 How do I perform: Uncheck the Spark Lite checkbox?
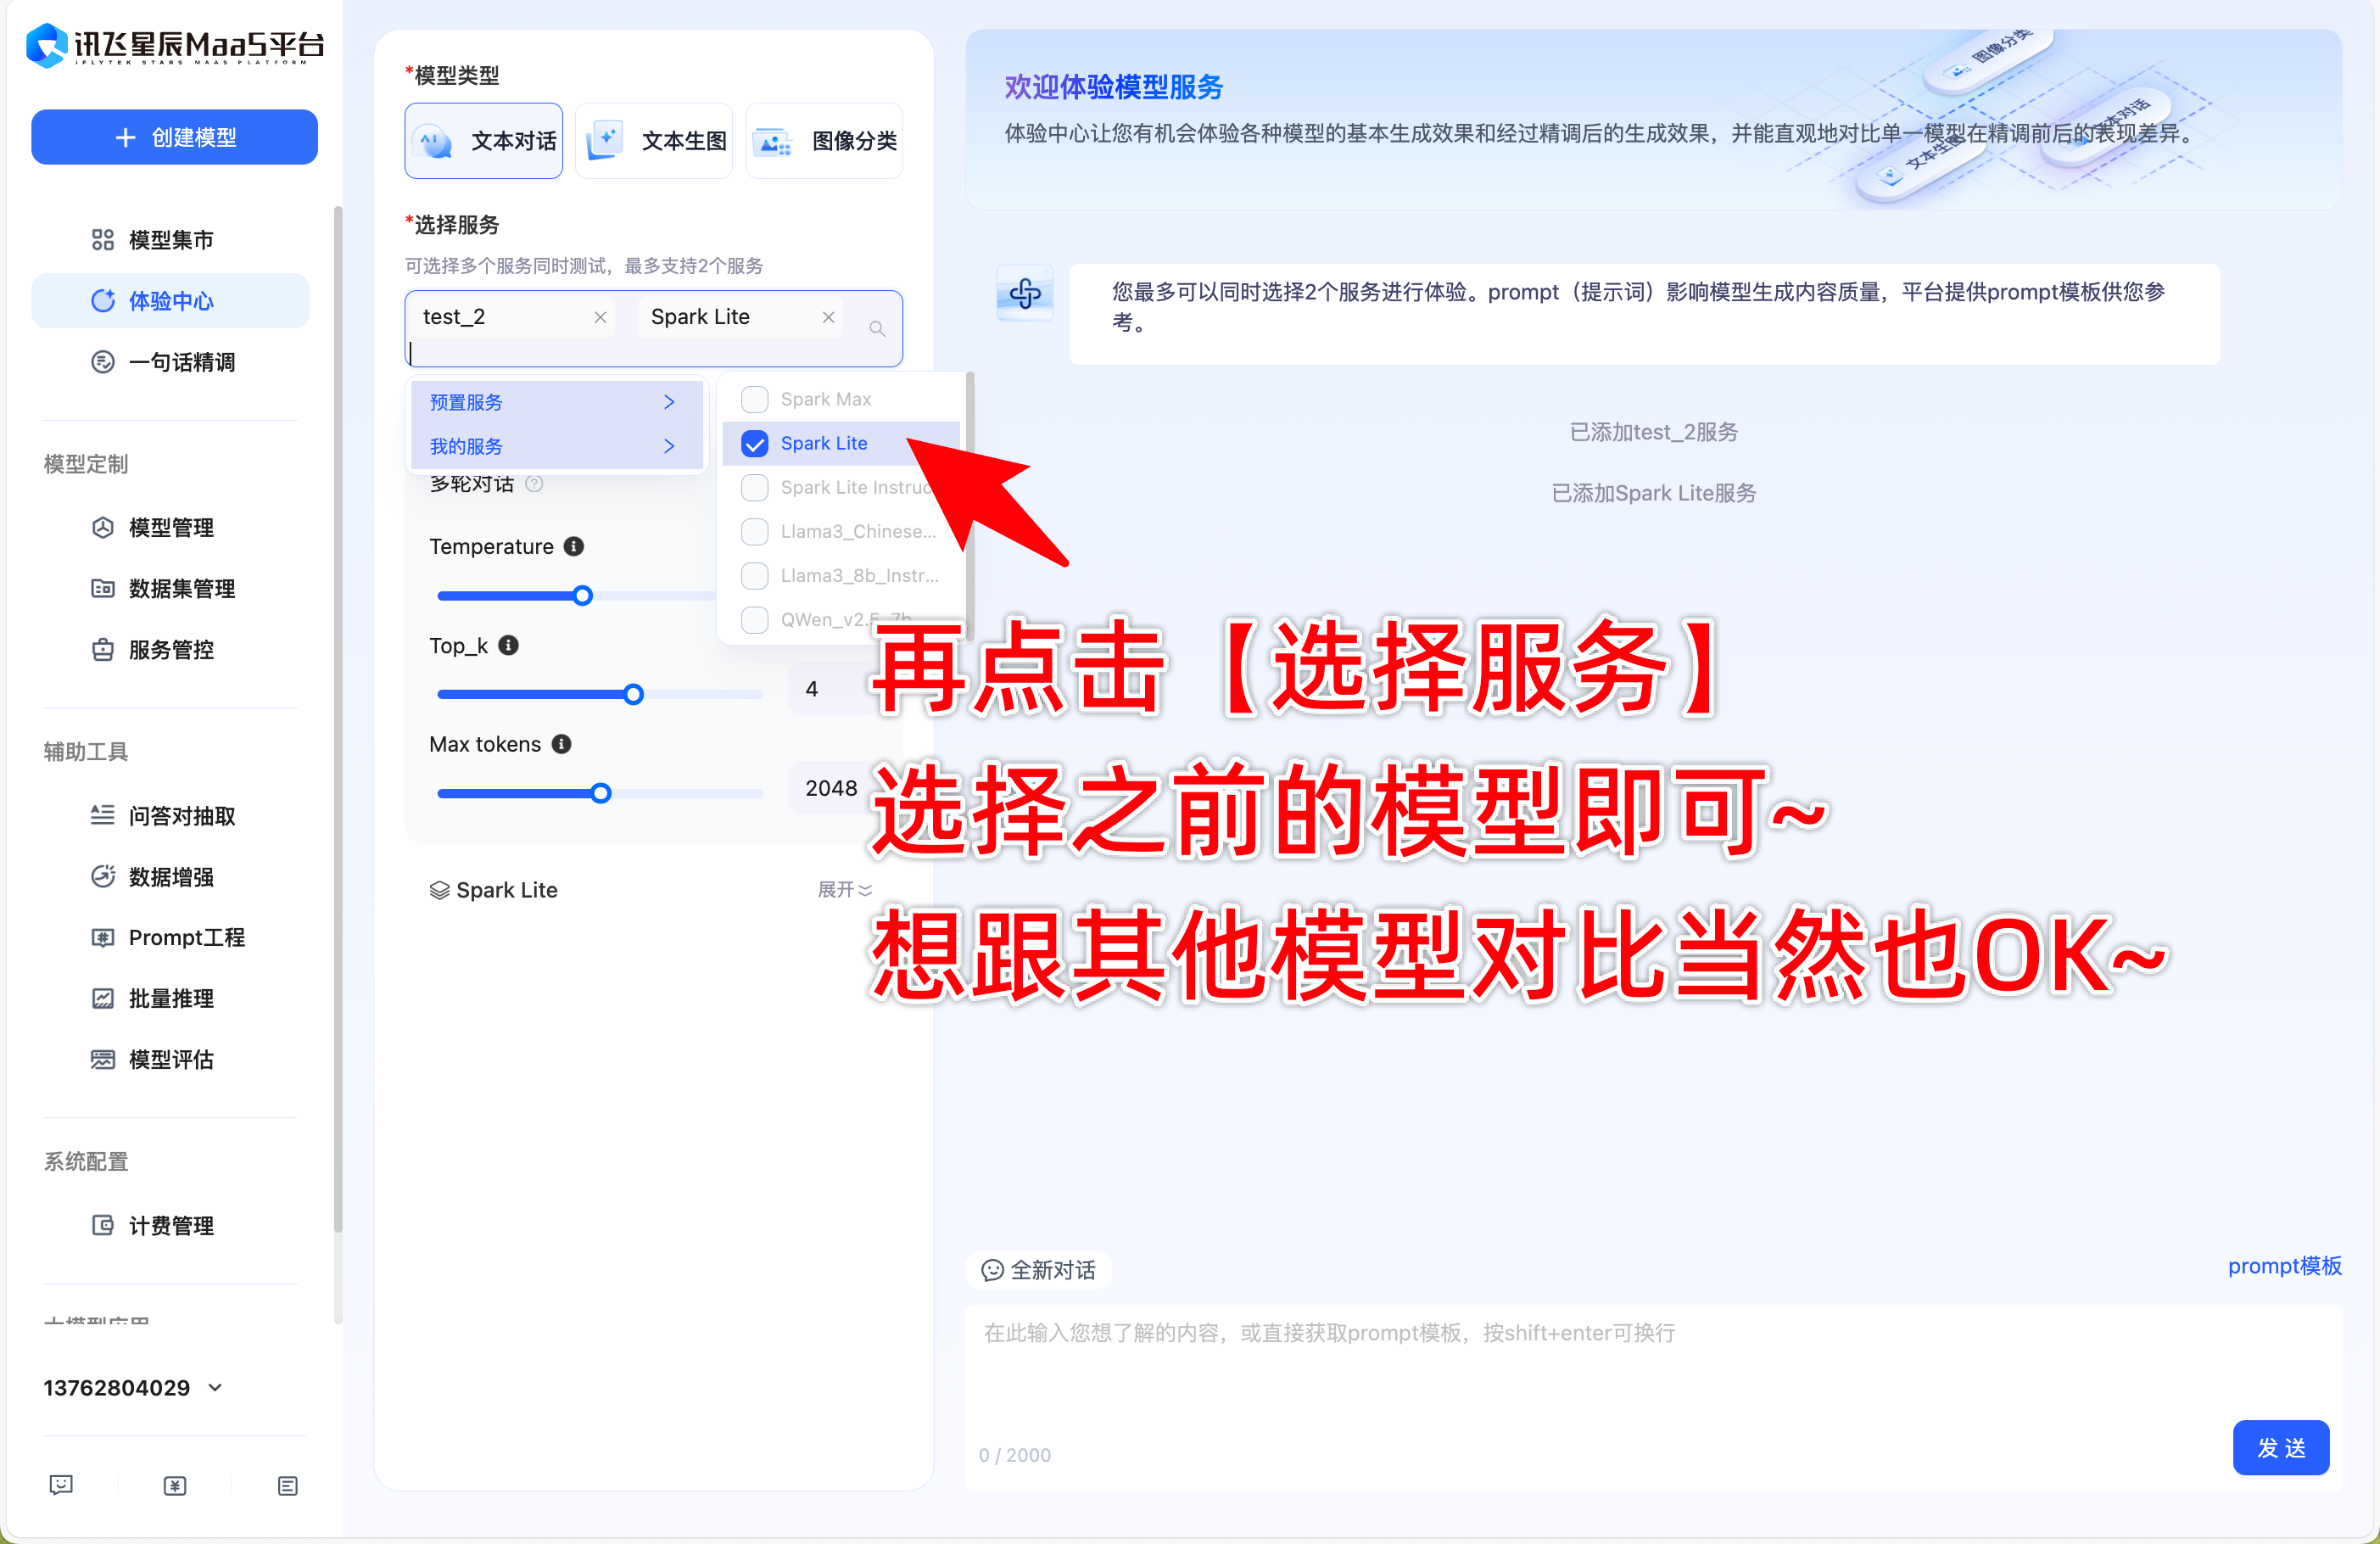coord(755,443)
